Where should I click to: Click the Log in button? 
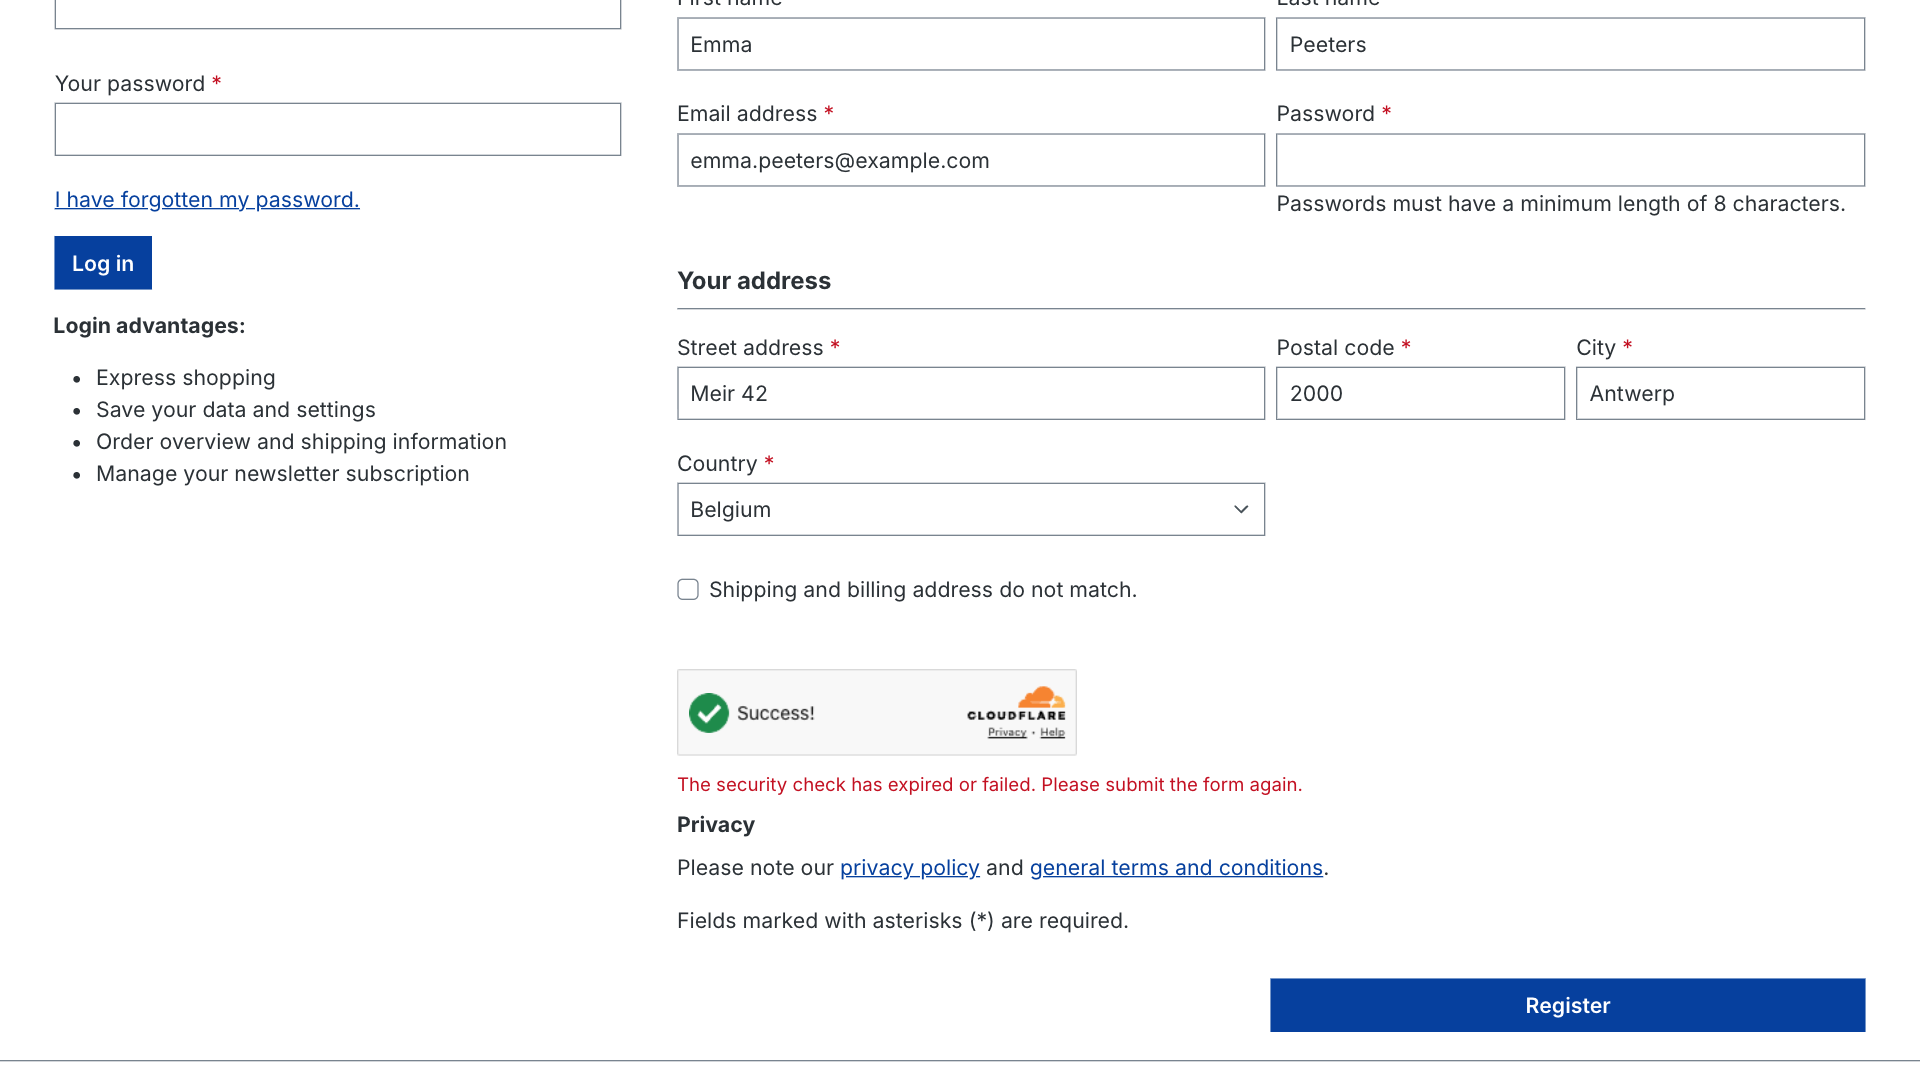(103, 263)
